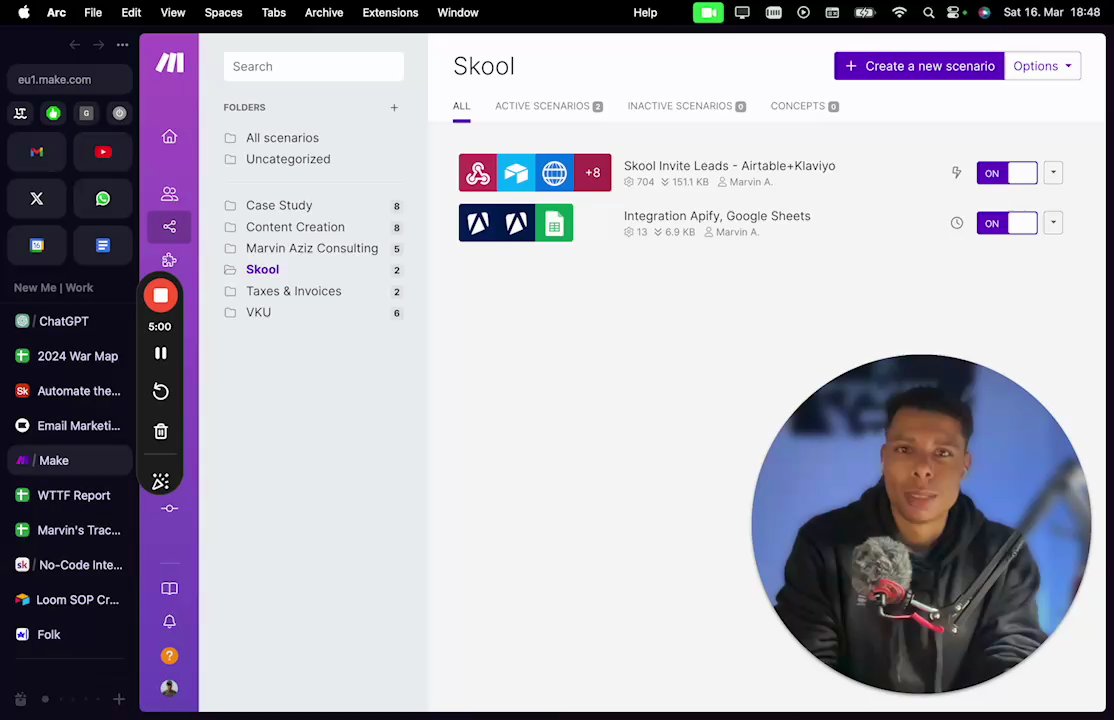Image resolution: width=1114 pixels, height=720 pixels.
Task: Toggle off Skool Invite Leads scenario
Action: point(1007,173)
